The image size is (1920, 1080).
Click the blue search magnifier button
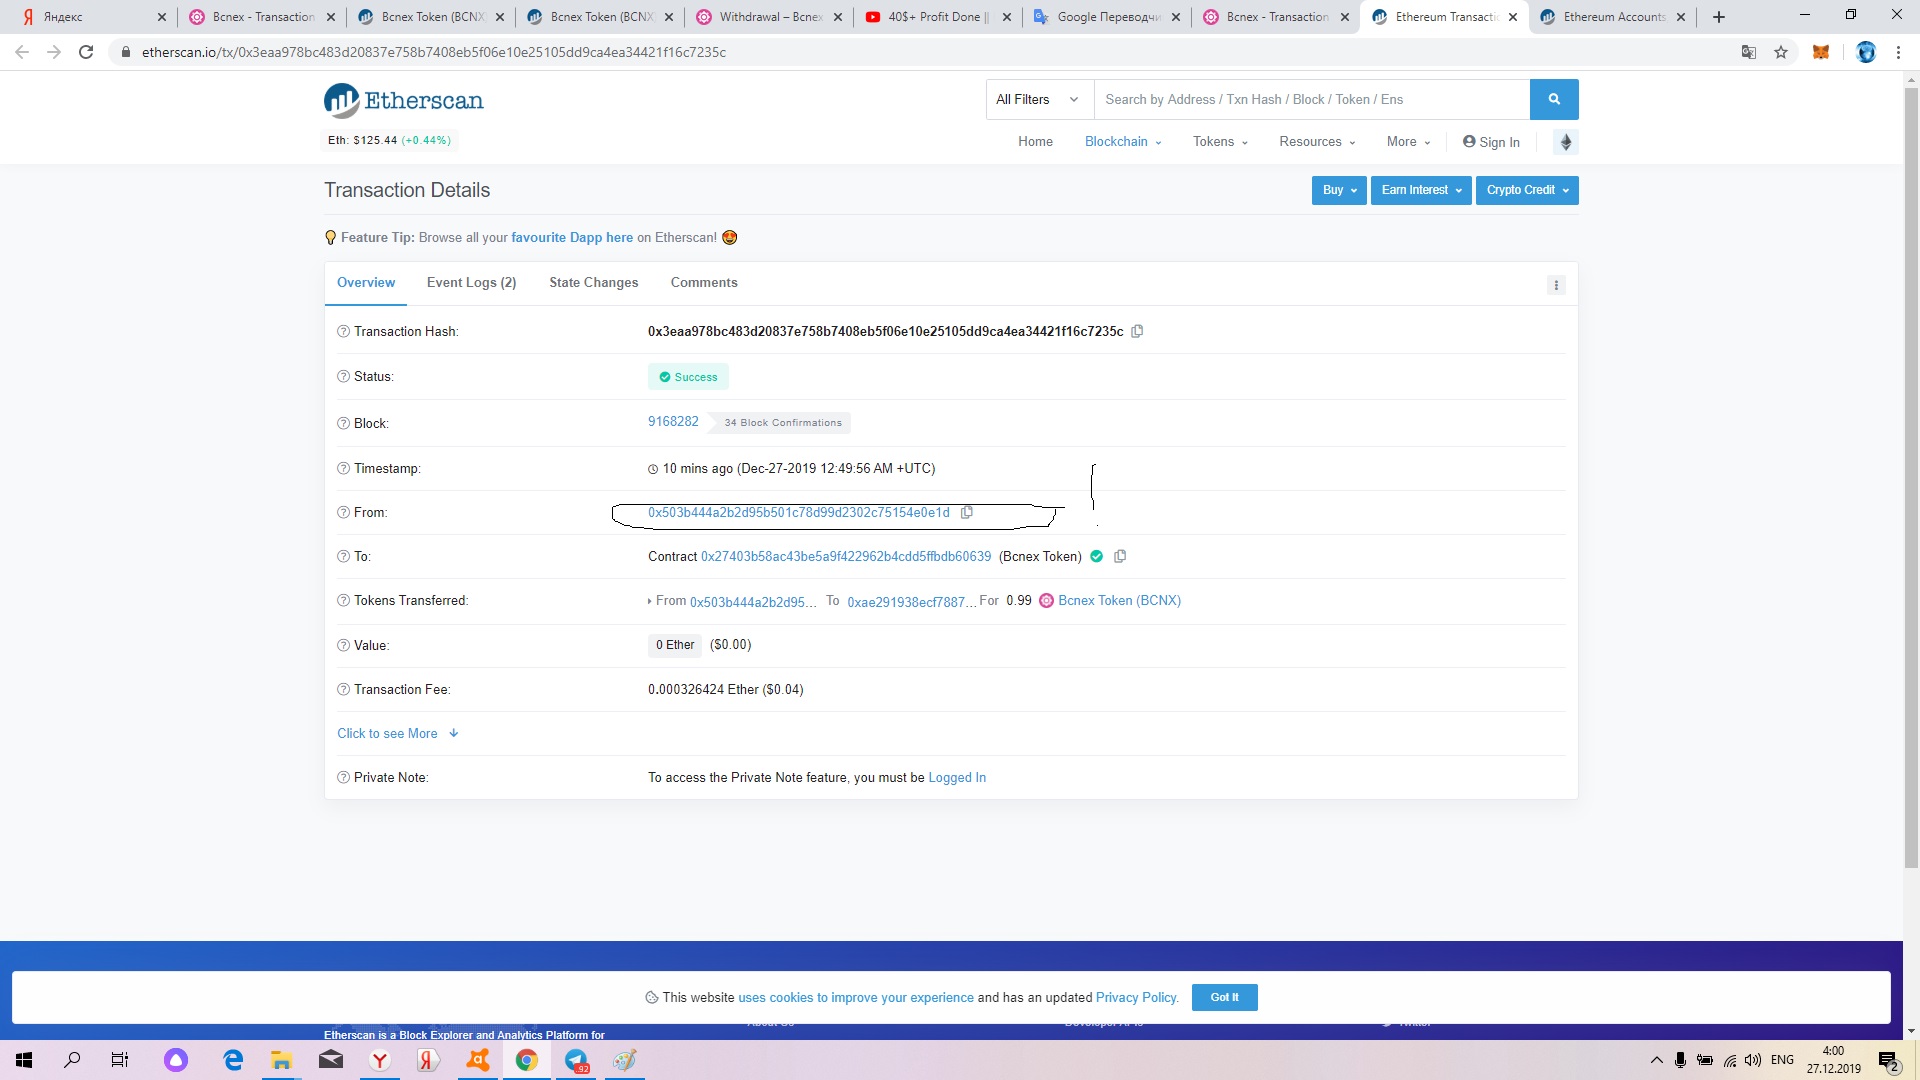(x=1554, y=100)
